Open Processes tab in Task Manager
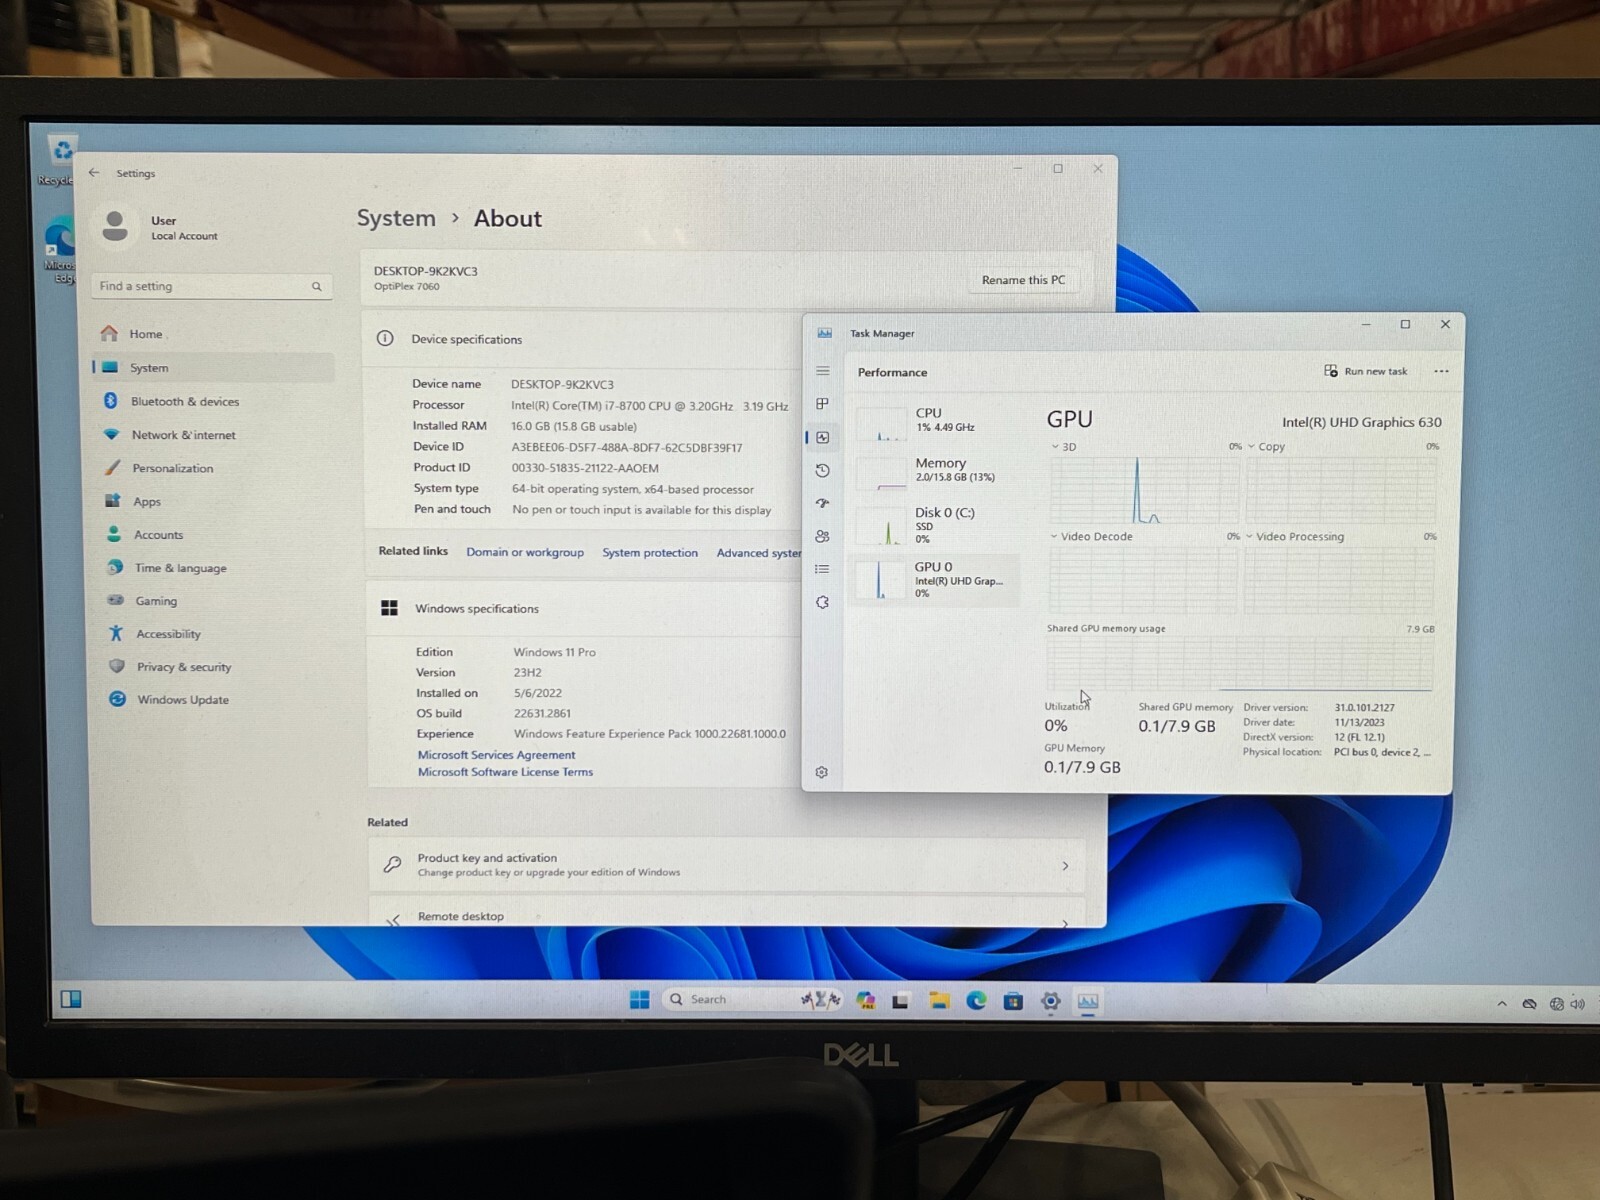This screenshot has height=1200, width=1600. 823,404
